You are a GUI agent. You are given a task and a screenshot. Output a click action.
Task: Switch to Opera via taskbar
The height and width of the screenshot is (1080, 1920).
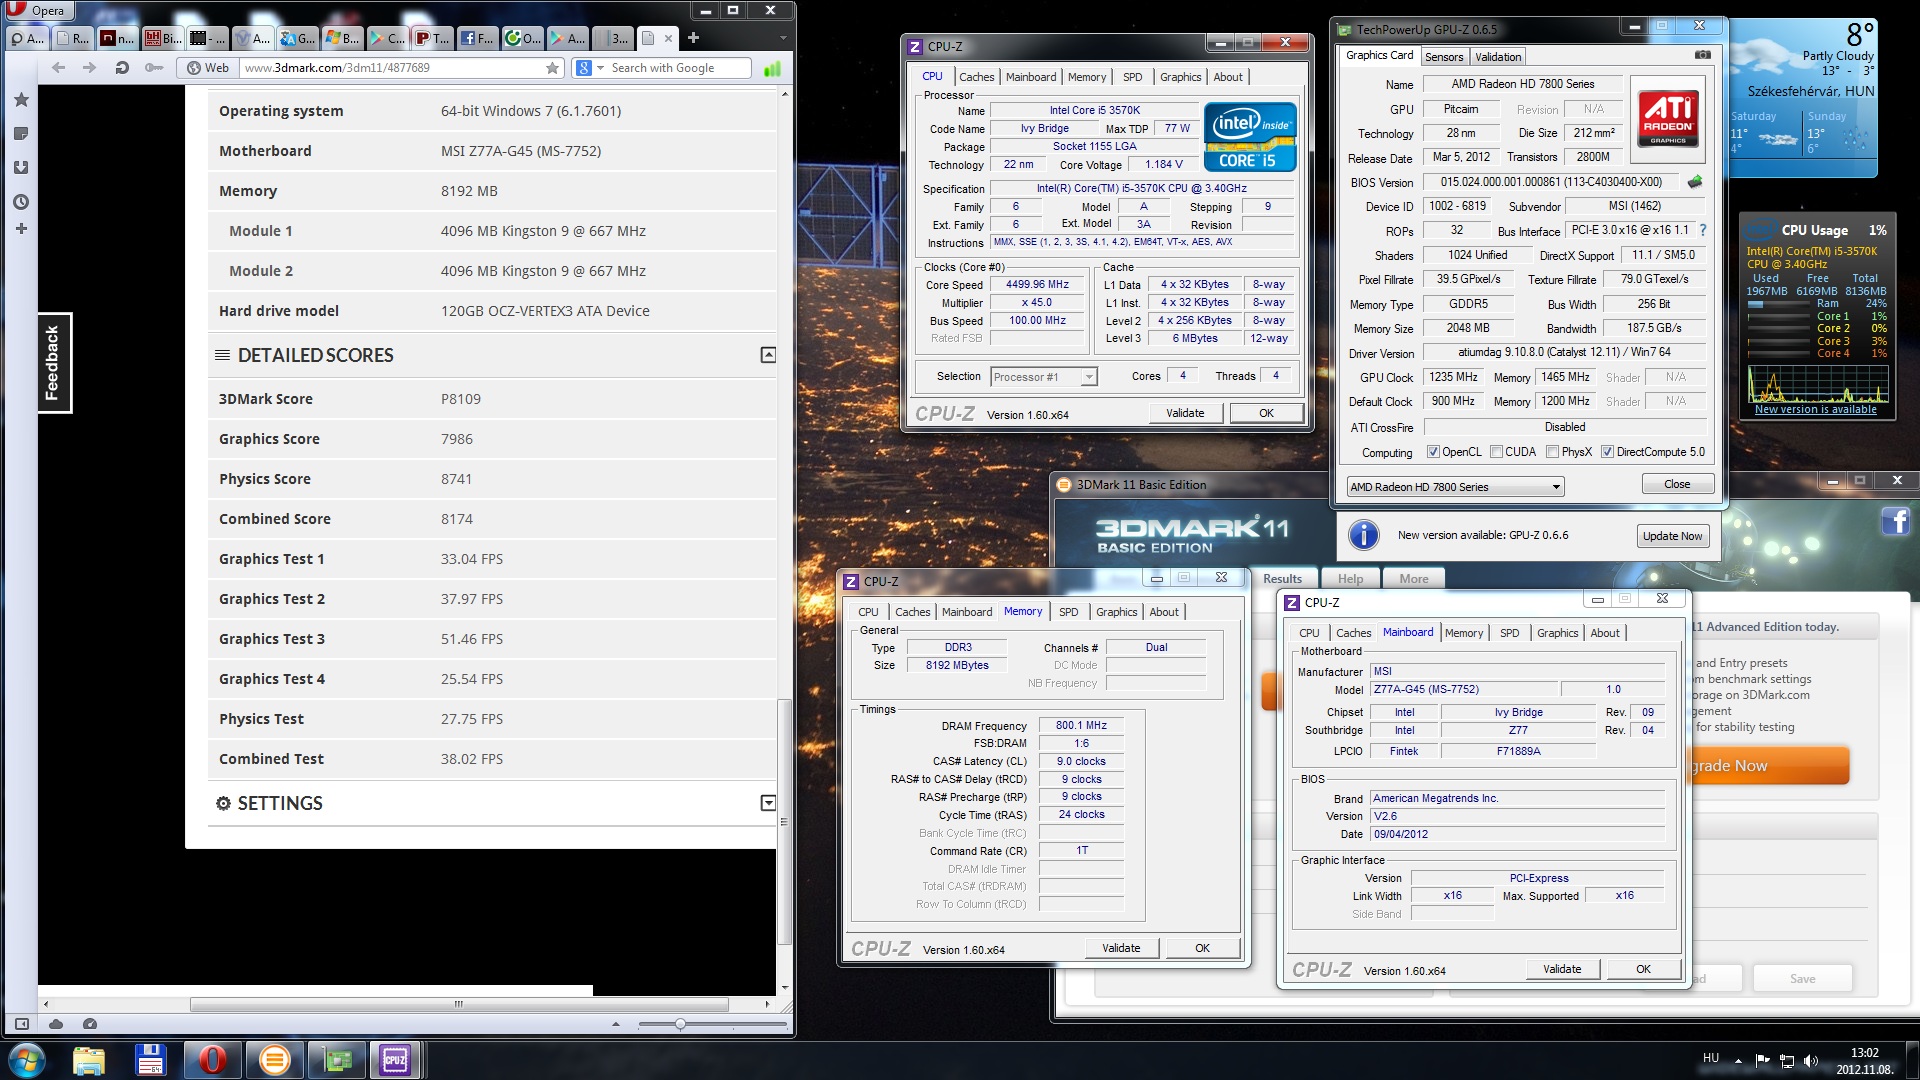tap(212, 1059)
